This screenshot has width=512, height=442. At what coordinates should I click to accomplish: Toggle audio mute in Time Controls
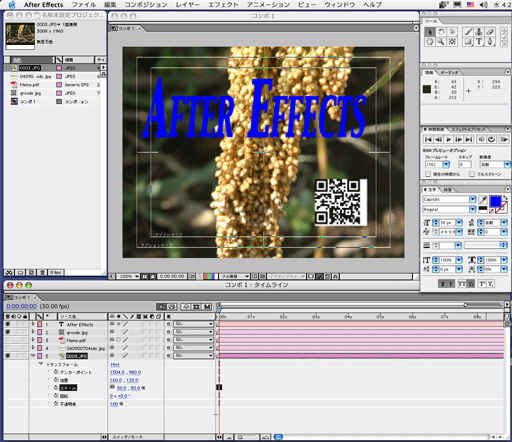[x=481, y=139]
